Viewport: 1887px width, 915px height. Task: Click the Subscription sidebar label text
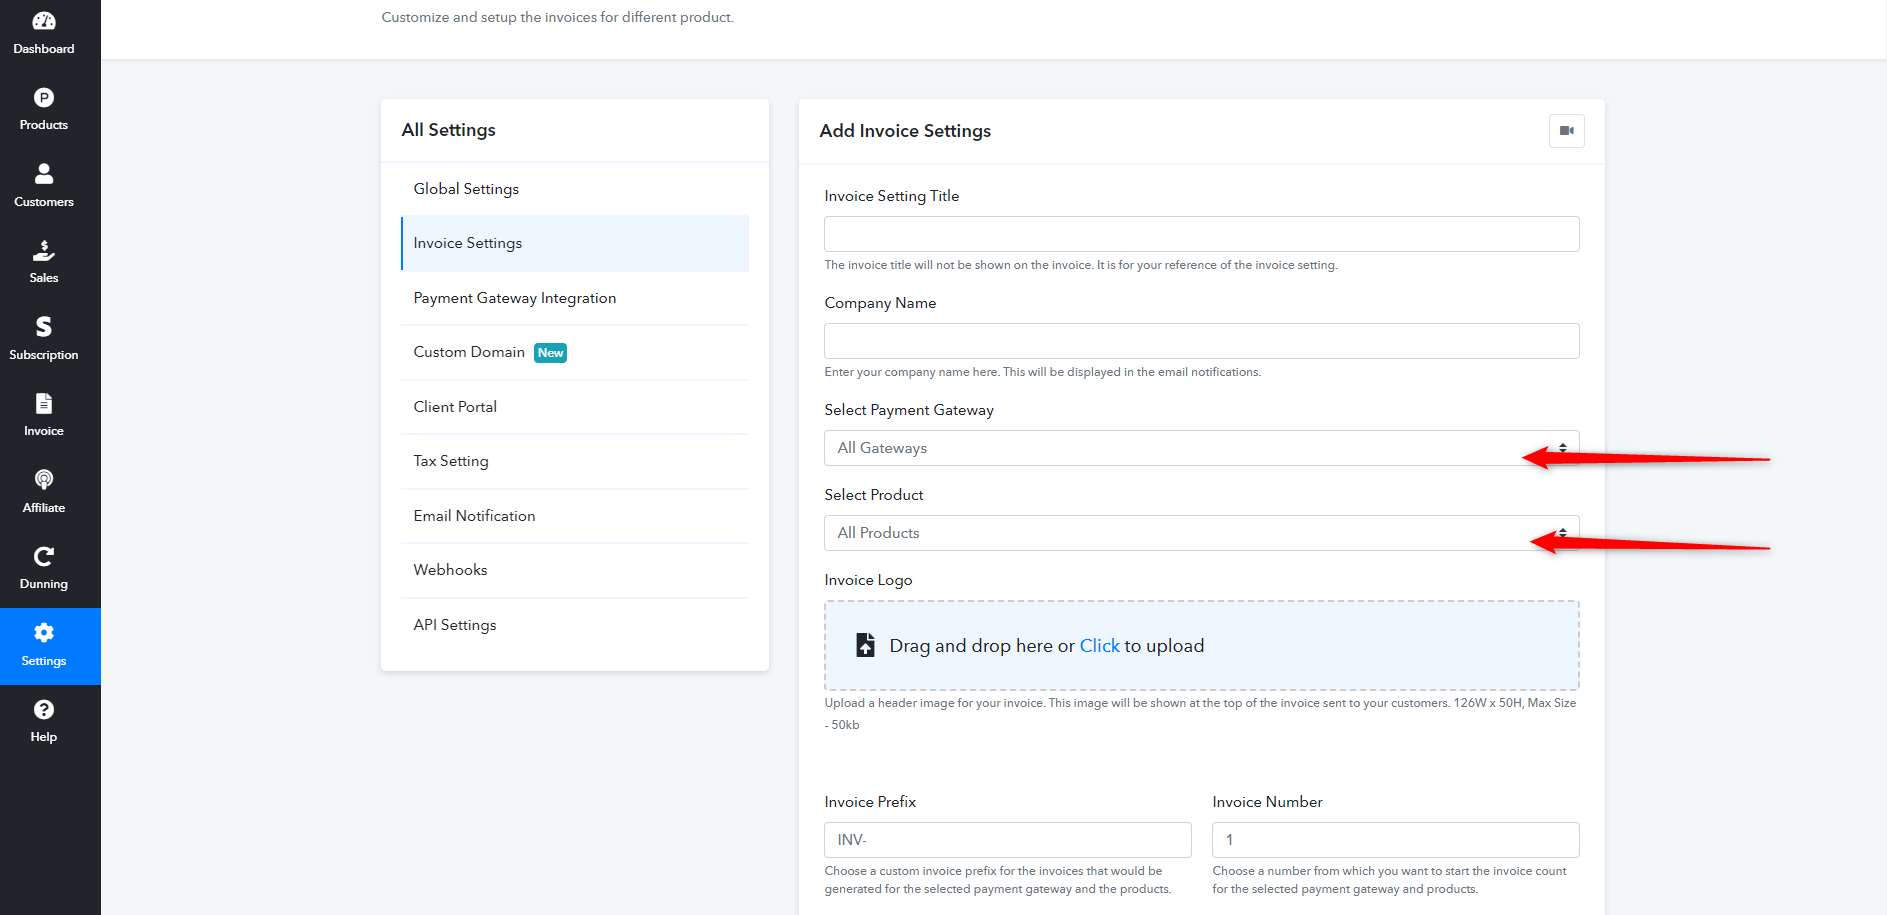pyautogui.click(x=44, y=355)
